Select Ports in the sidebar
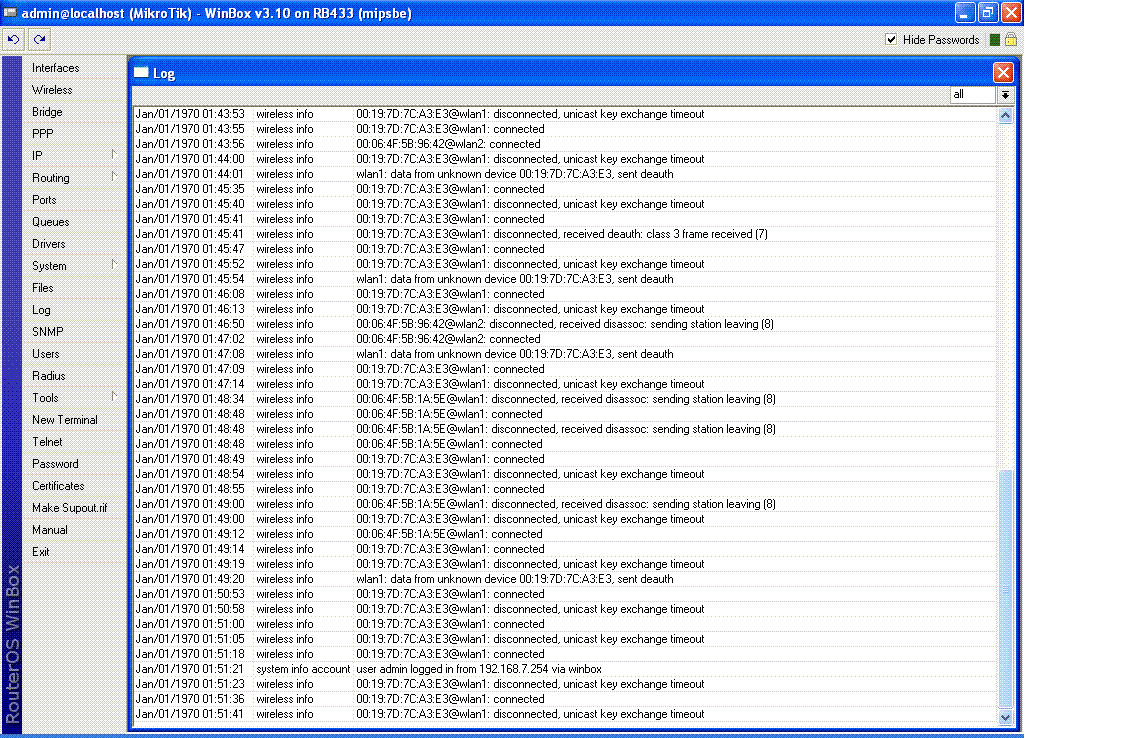1145x738 pixels. pos(44,199)
